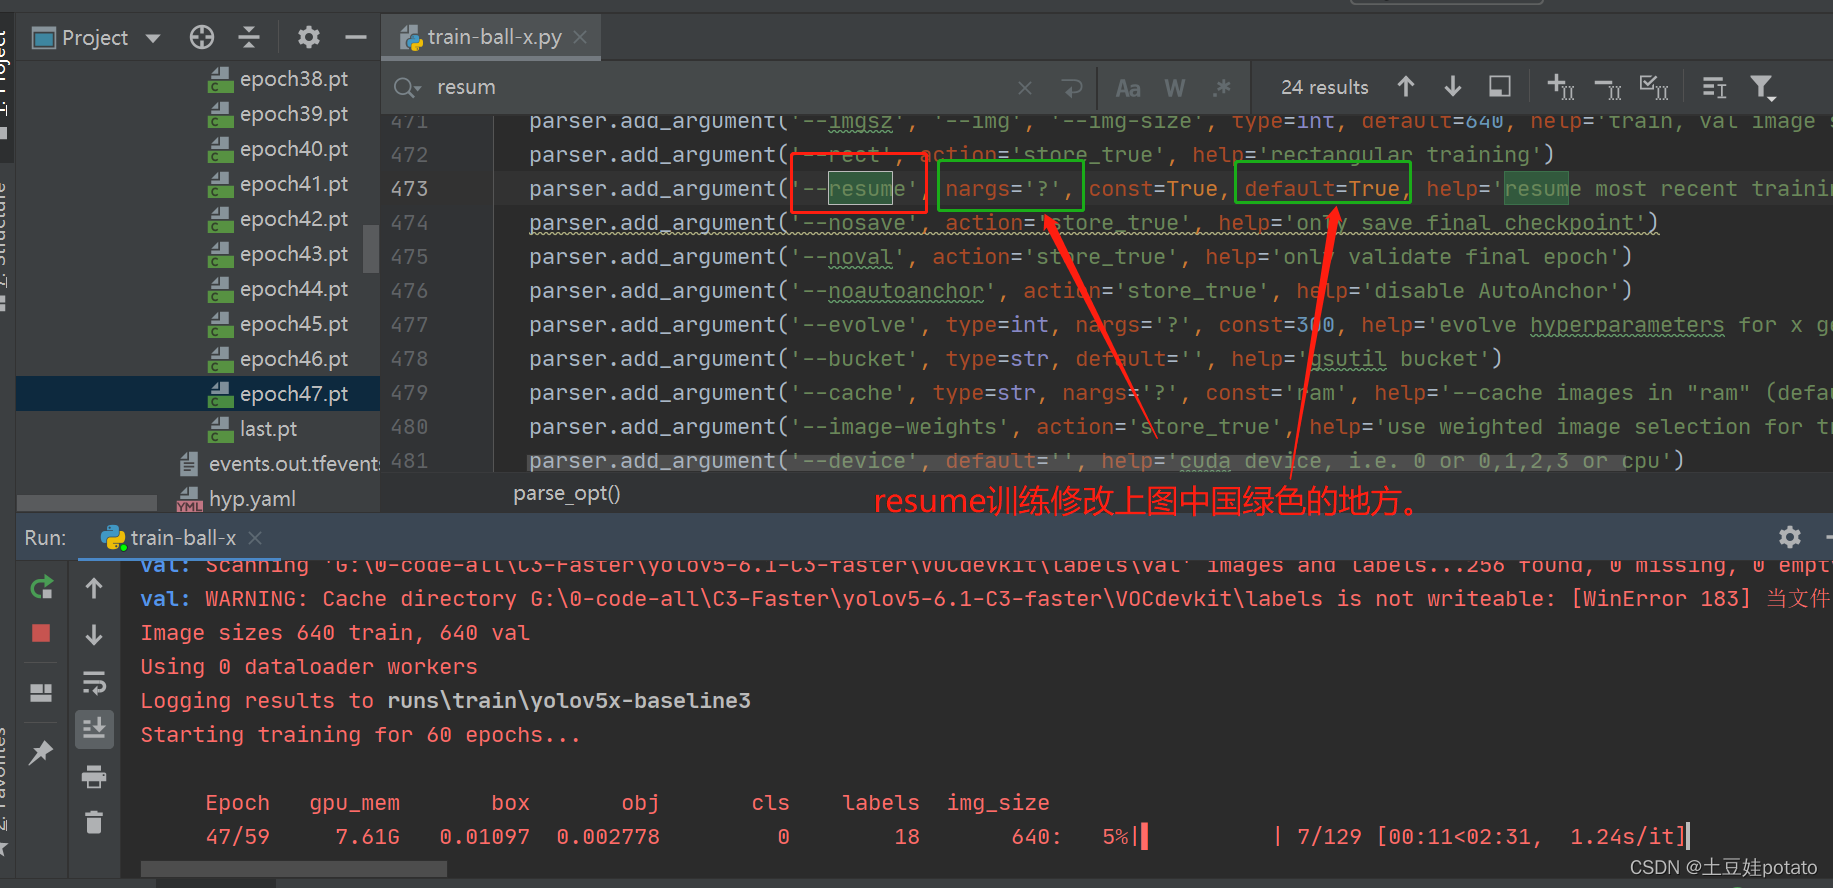The image size is (1833, 888).
Task: Click the 24 results counter
Action: 1324,88
